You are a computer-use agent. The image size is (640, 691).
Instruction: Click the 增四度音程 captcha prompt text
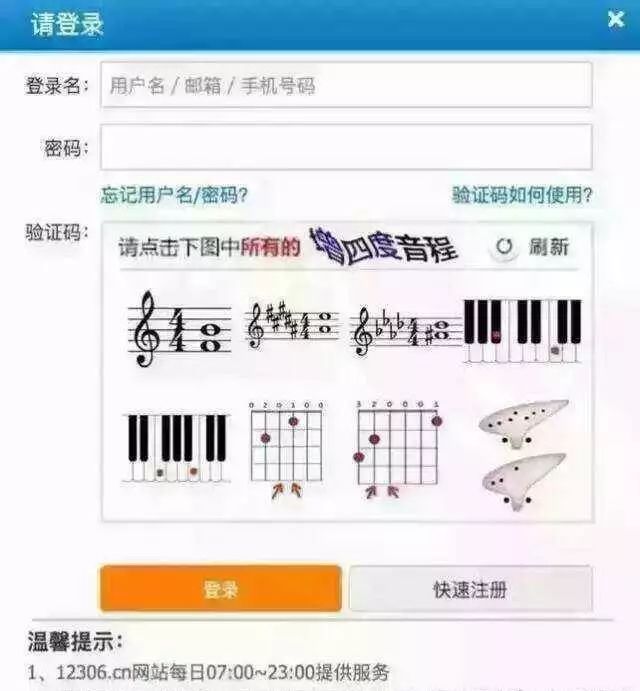[x=383, y=247]
